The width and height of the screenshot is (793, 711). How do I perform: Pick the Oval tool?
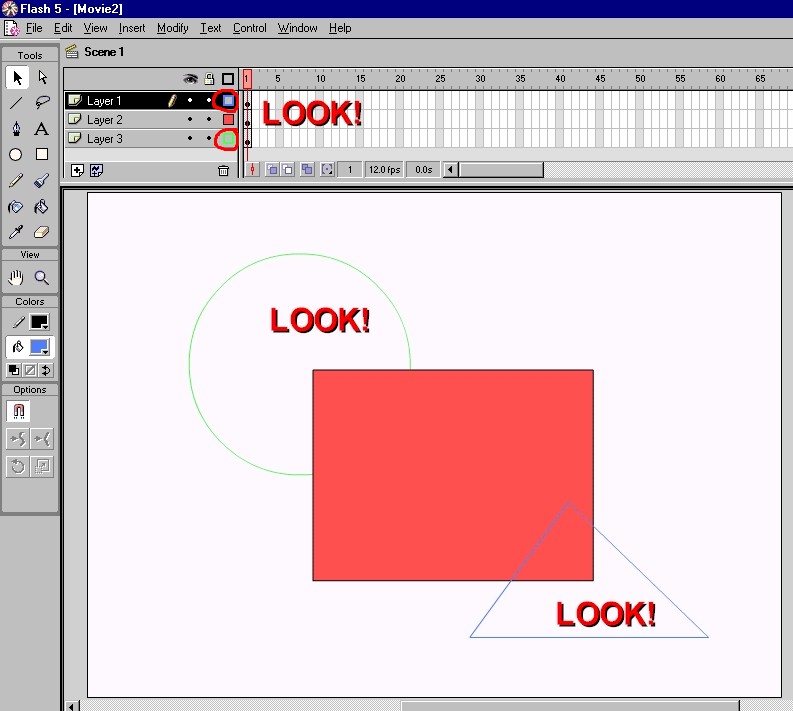point(16,155)
